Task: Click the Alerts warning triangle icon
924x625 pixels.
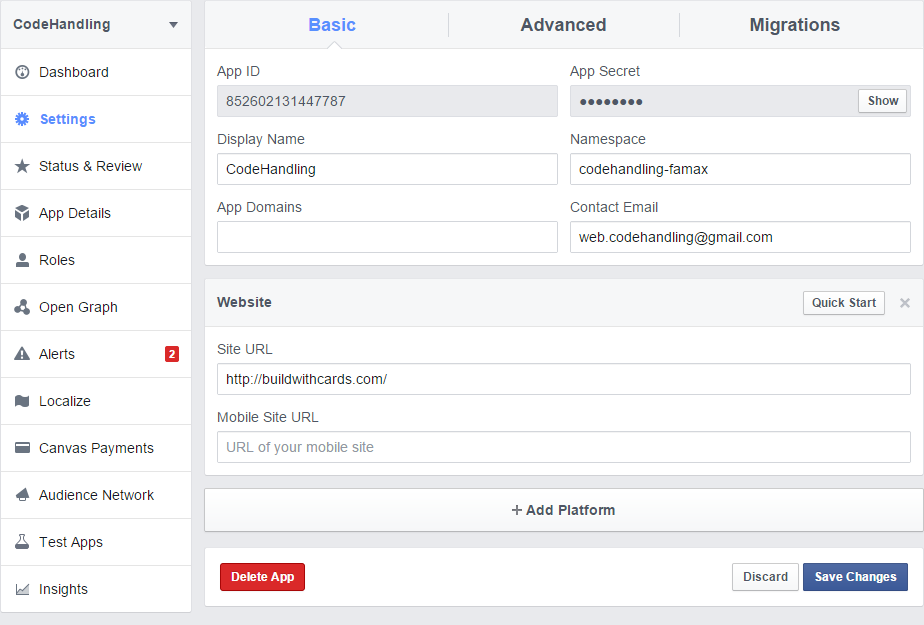Action: (x=22, y=354)
